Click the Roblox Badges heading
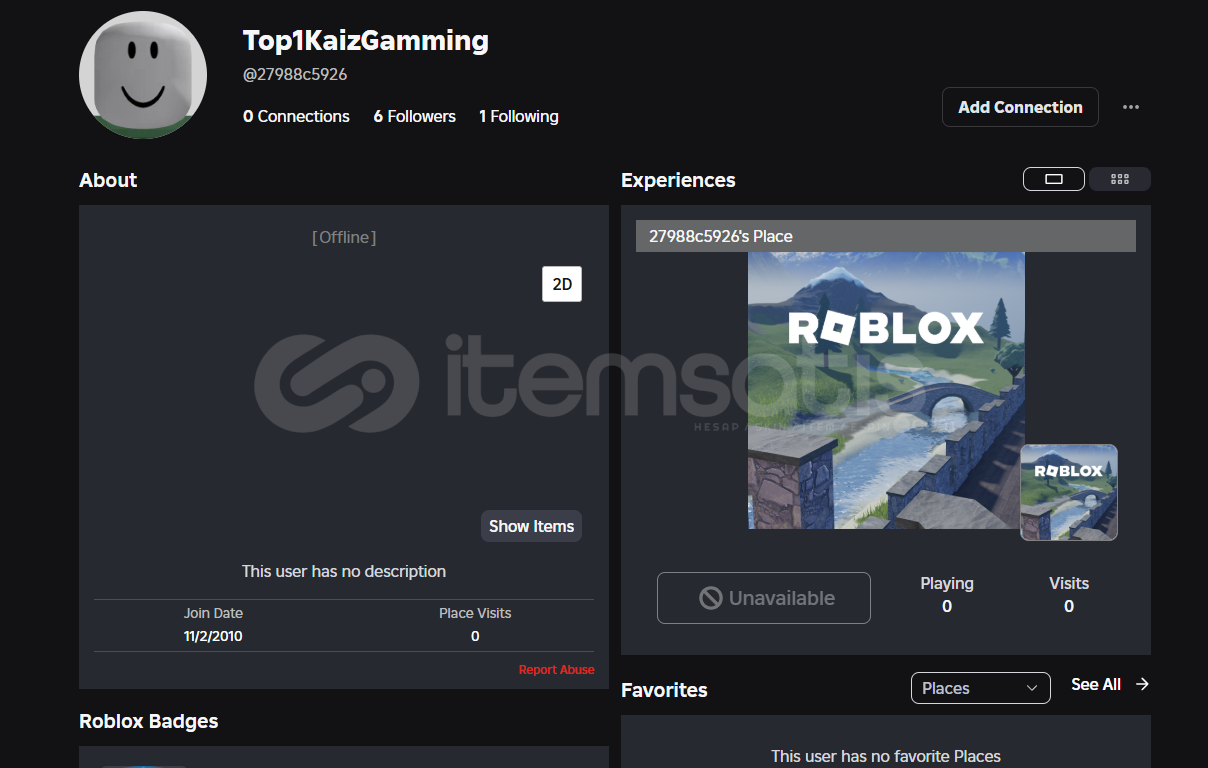The width and height of the screenshot is (1208, 768). [148, 721]
